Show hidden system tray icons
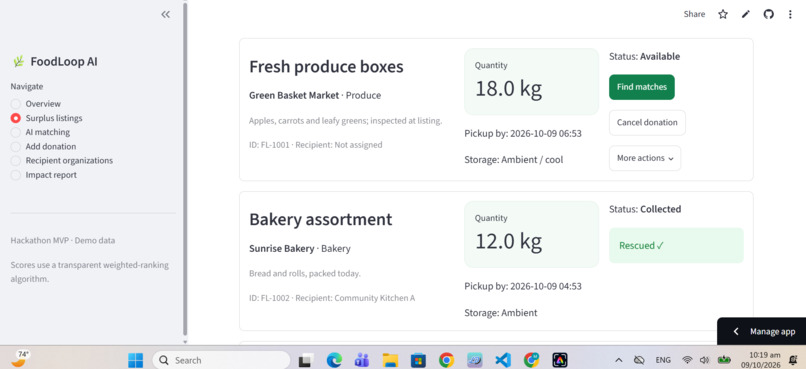The height and width of the screenshot is (369, 806). pos(619,360)
